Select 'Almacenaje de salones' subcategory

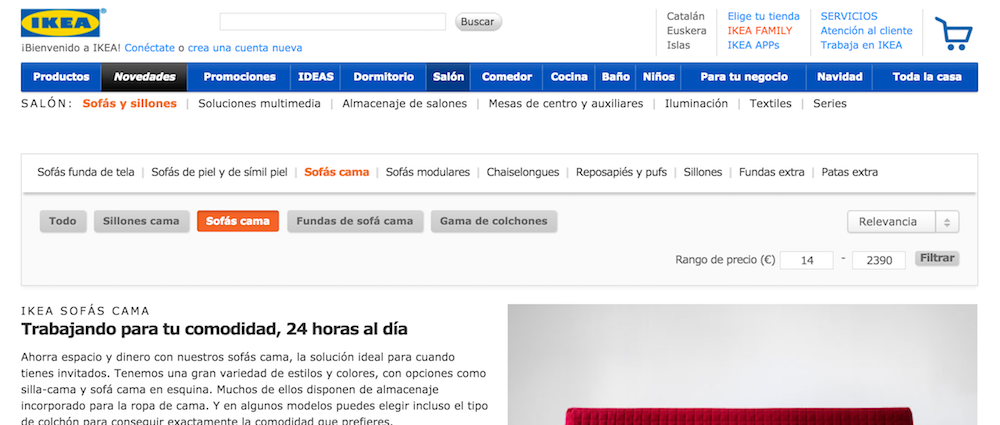[x=404, y=103]
